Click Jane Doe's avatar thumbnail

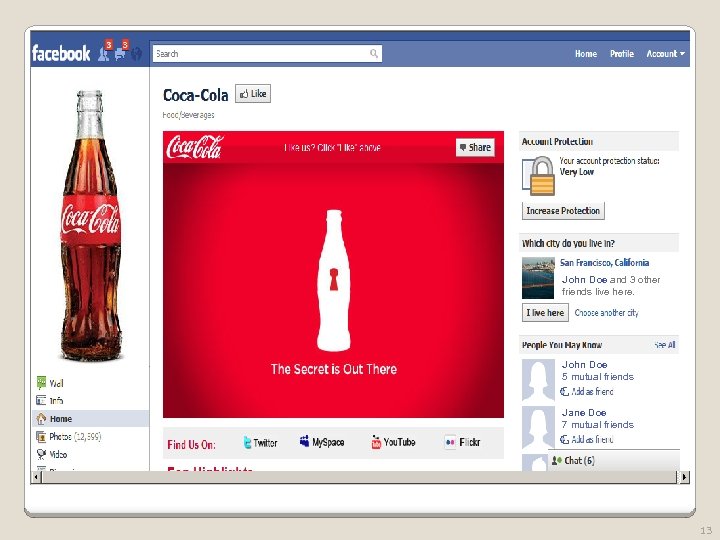[x=538, y=428]
